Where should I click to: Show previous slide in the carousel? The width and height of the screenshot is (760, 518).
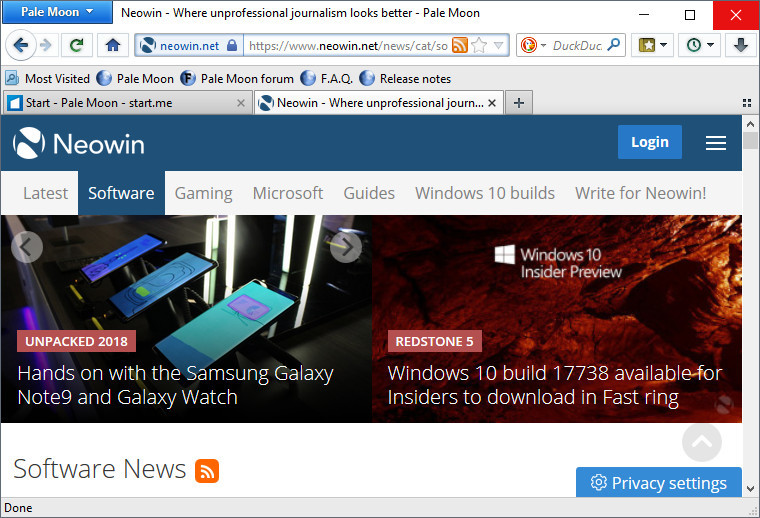point(27,246)
